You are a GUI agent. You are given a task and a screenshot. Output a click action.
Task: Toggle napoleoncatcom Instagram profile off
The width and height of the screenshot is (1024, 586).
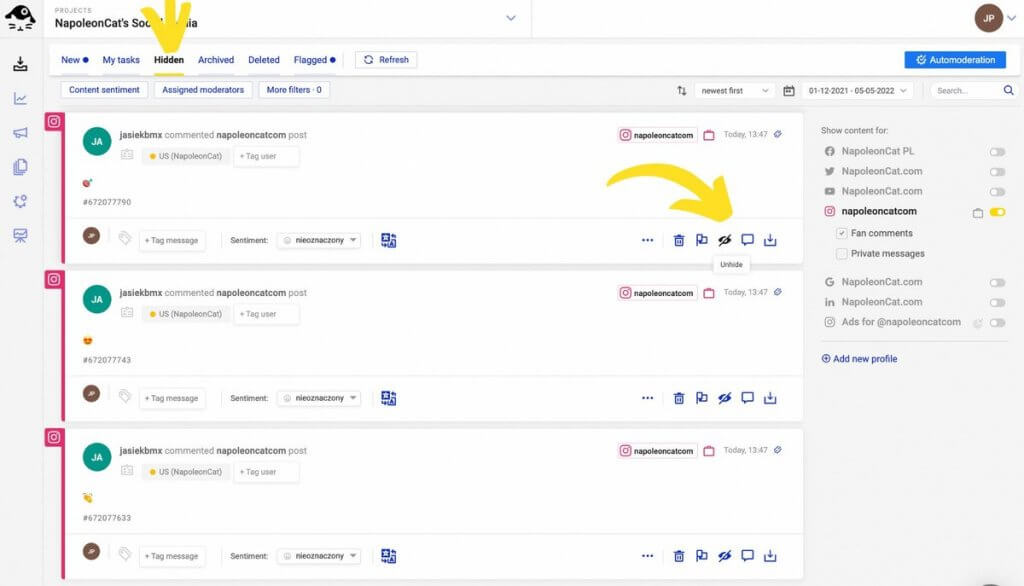click(997, 212)
